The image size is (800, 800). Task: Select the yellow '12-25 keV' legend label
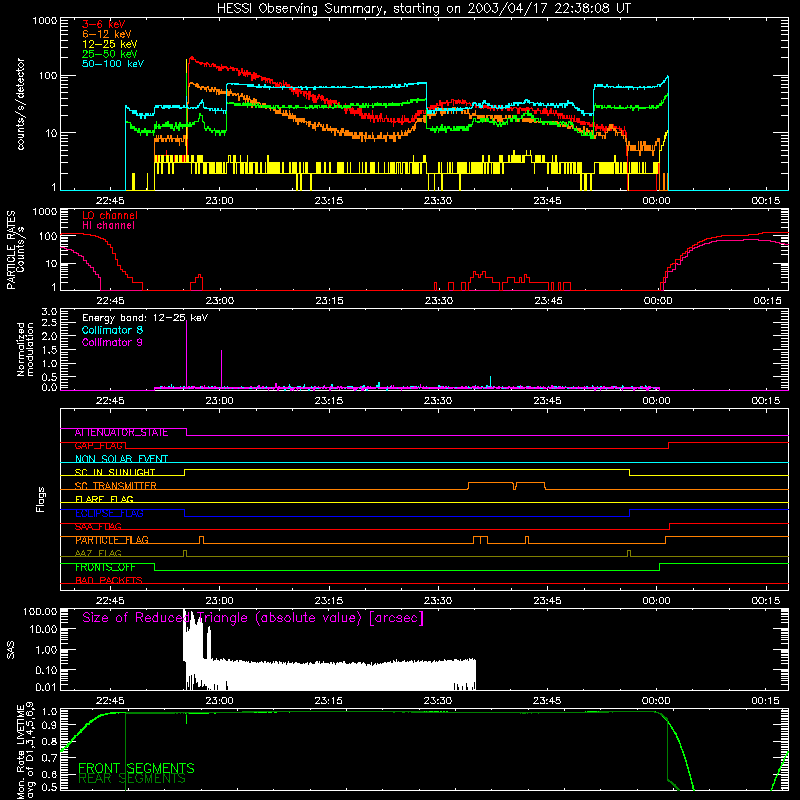tap(110, 44)
